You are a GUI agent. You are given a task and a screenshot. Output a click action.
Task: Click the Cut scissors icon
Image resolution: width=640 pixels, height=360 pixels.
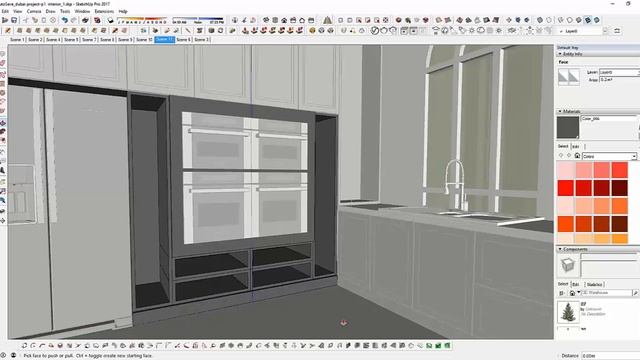click(25, 20)
